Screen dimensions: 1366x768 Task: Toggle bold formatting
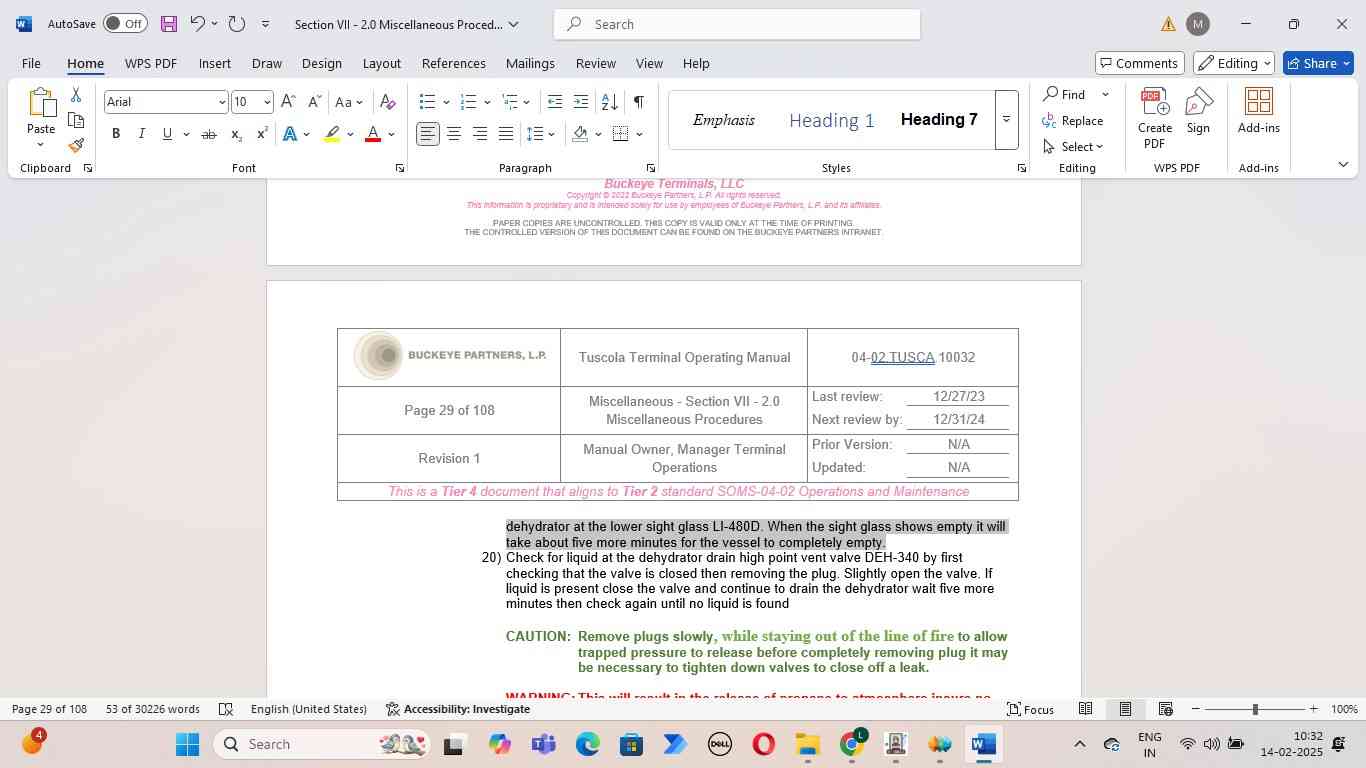pos(116,134)
